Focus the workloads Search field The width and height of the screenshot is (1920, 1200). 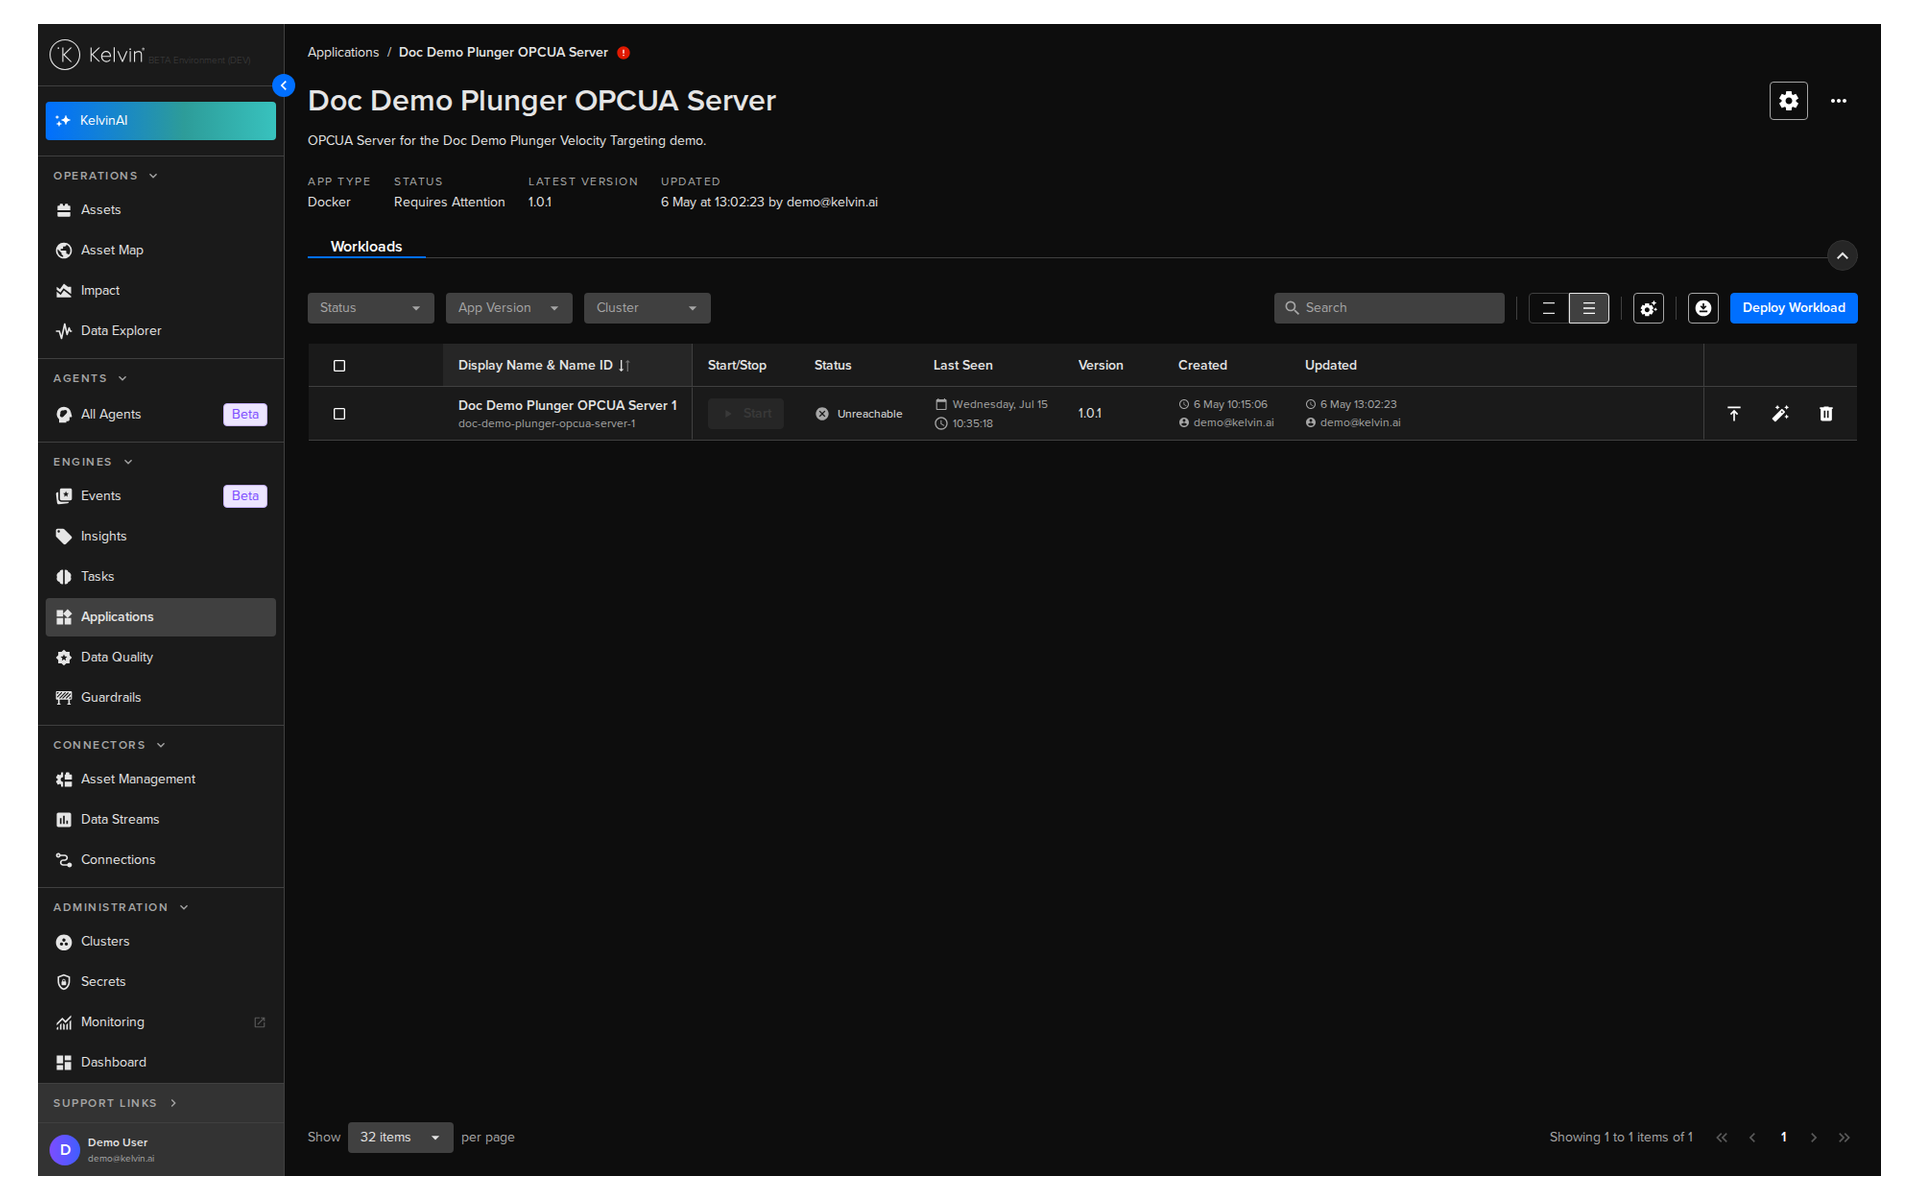point(1388,308)
